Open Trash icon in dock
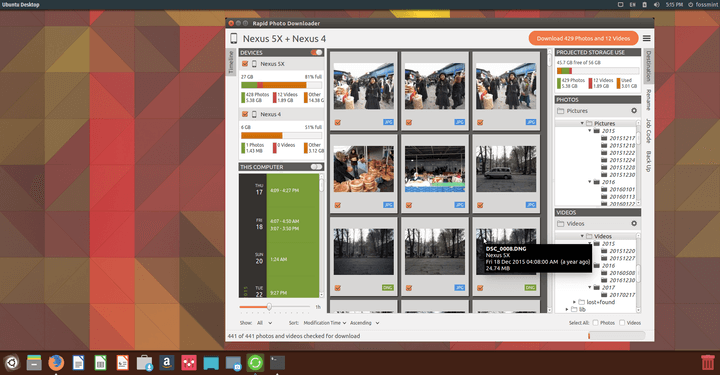Screen dimensions: 720x375 coord(708,363)
